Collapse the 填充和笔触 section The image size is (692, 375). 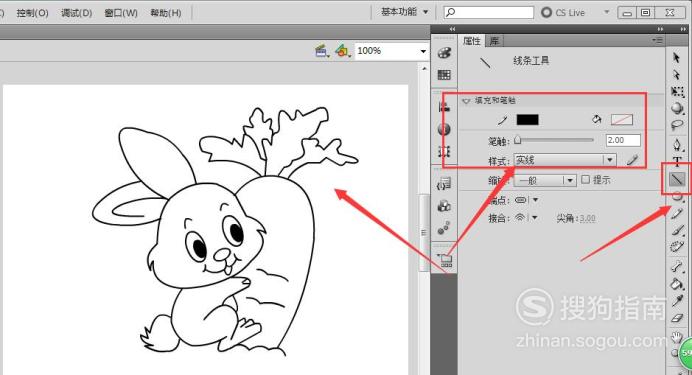pyautogui.click(x=466, y=101)
